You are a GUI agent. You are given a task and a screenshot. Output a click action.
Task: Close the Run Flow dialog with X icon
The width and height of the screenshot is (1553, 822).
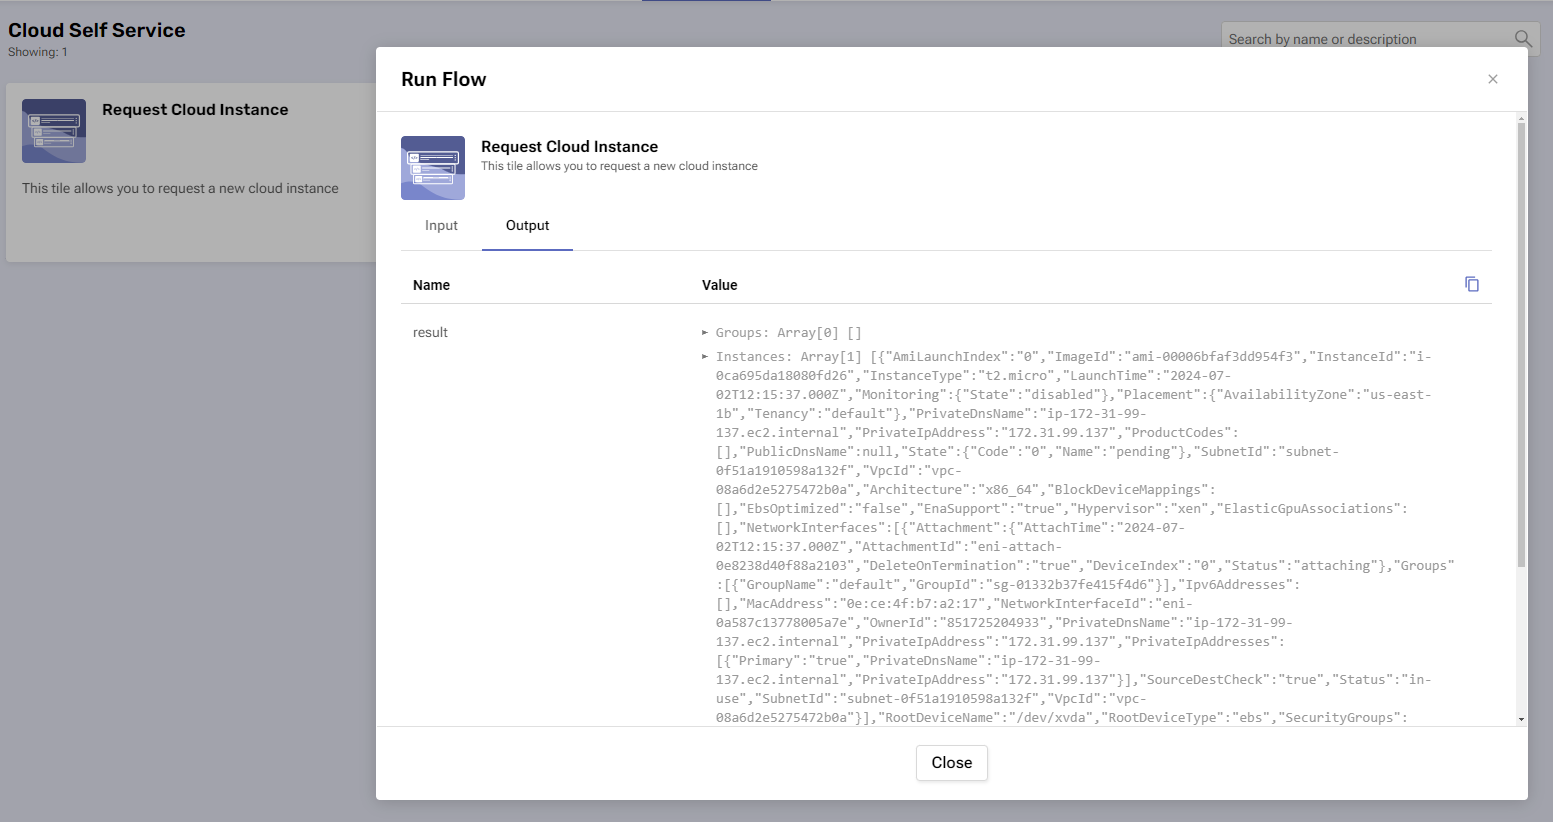point(1493,79)
